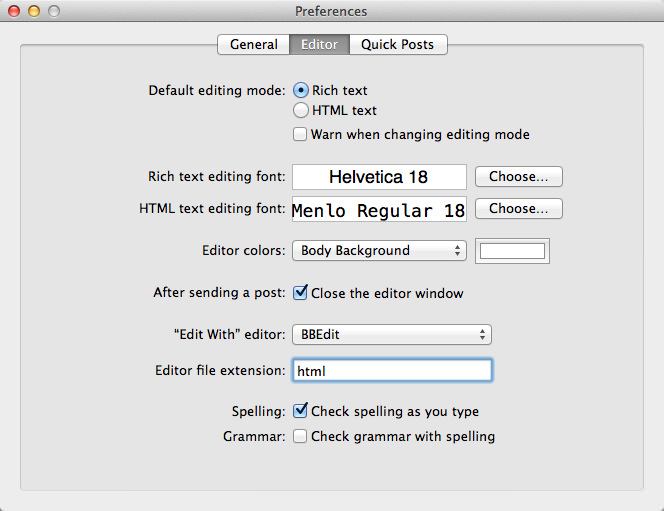The height and width of the screenshot is (511, 664).
Task: Enable Check grammar with spelling
Action: coord(300,436)
